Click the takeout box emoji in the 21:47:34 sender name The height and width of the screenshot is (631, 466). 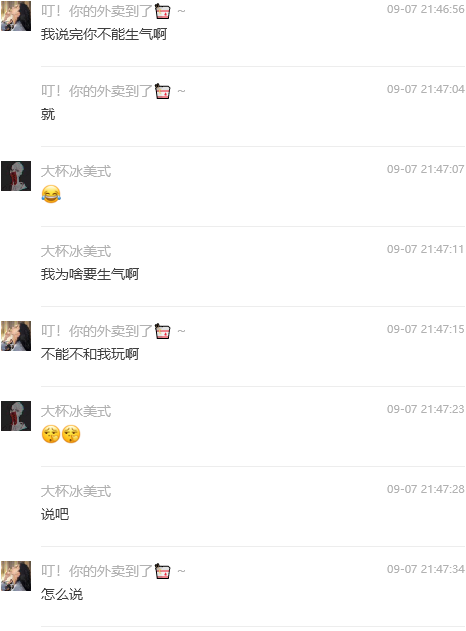163,571
